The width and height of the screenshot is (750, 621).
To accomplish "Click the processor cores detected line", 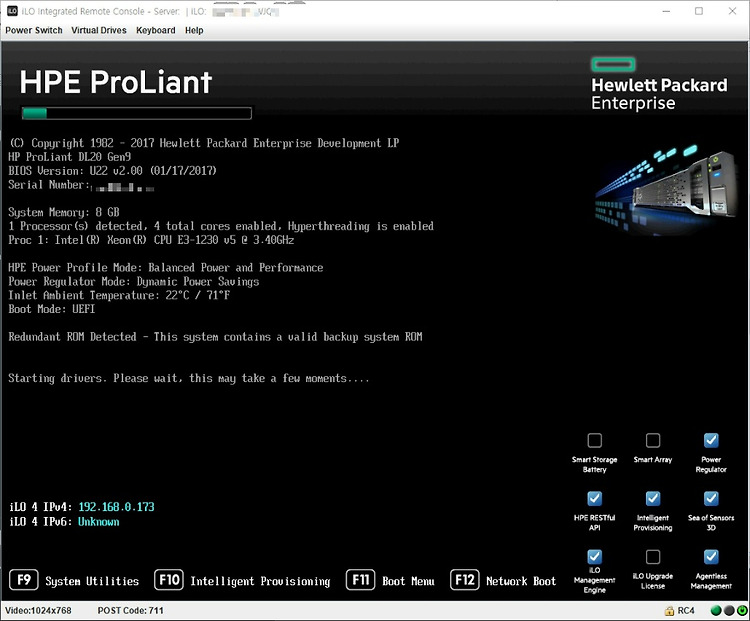I will click(x=221, y=226).
